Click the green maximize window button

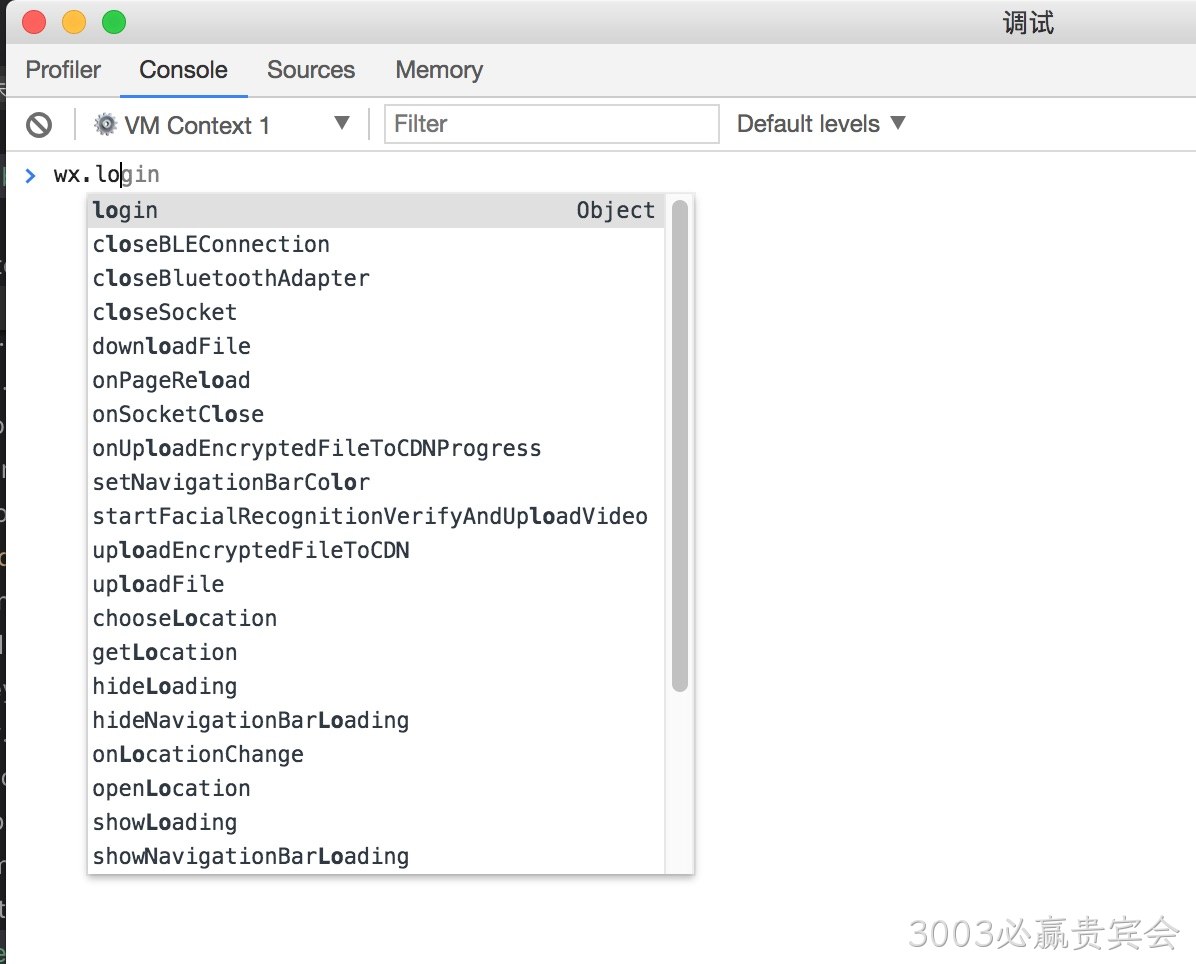tap(114, 22)
